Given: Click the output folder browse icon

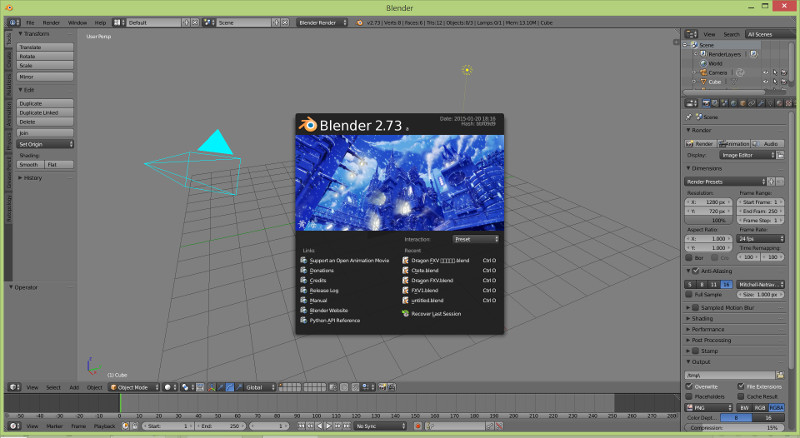Looking at the screenshot, I should [780, 375].
